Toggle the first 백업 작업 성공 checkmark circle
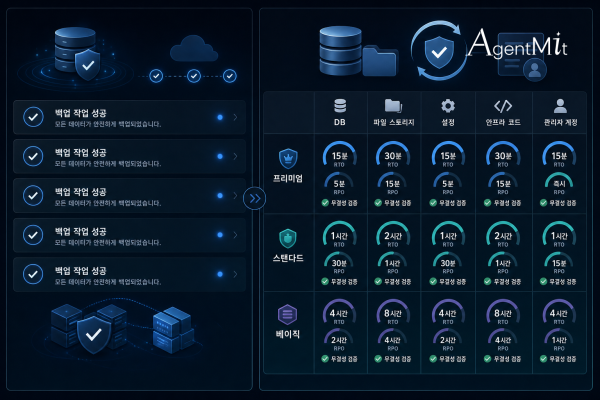Image resolution: width=600 pixels, height=400 pixels. pos(33,117)
